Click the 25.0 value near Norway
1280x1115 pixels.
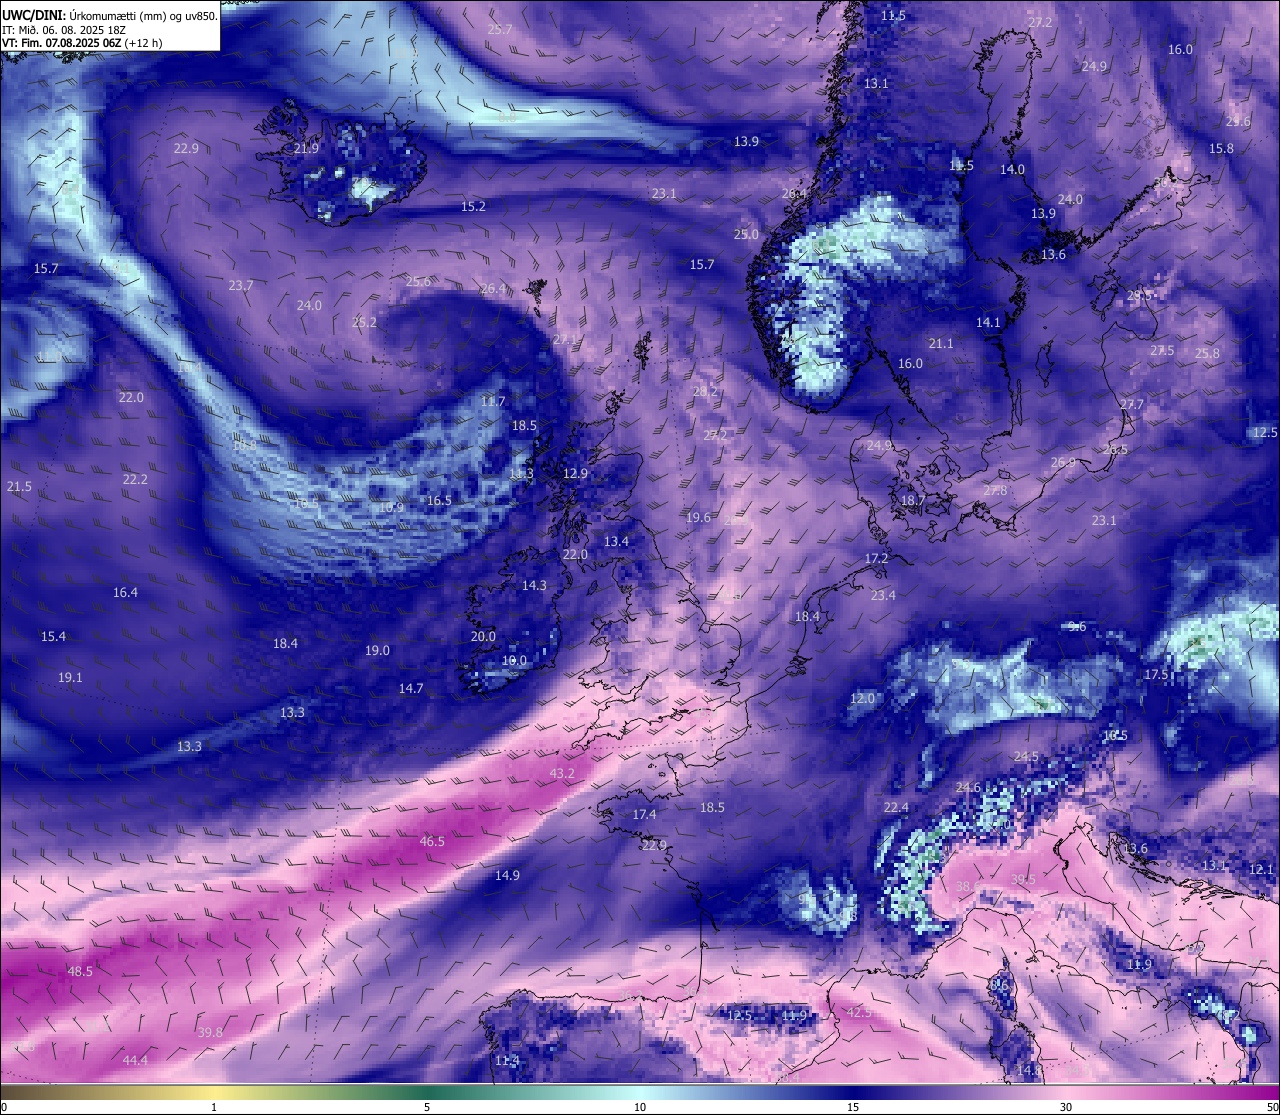click(746, 234)
